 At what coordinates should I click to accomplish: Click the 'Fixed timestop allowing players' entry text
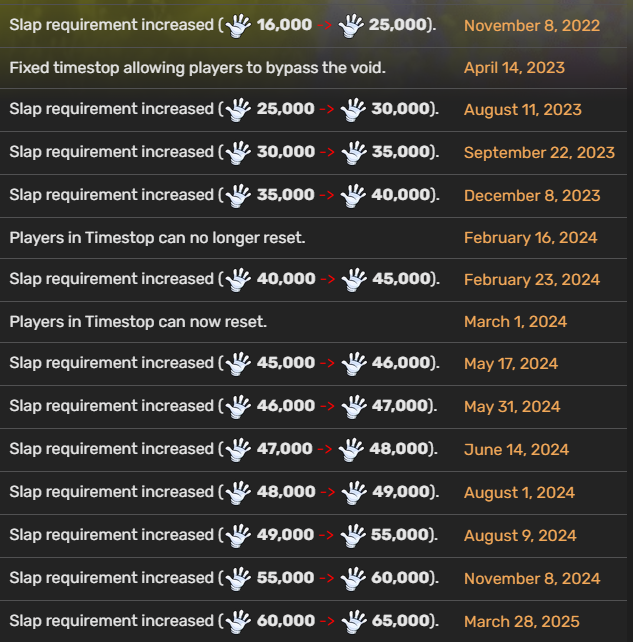point(197,68)
